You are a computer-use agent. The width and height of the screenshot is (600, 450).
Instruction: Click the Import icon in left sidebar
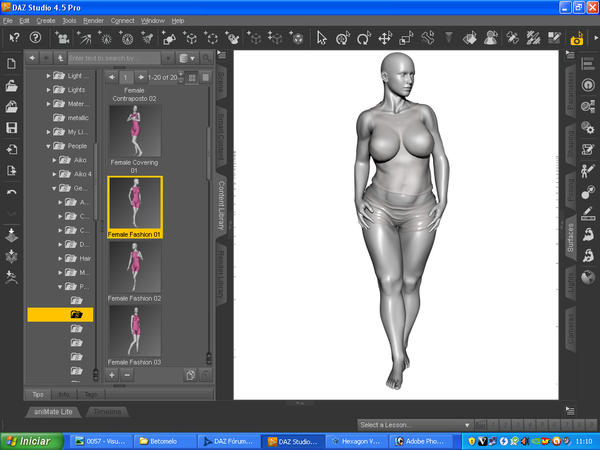coord(11,149)
